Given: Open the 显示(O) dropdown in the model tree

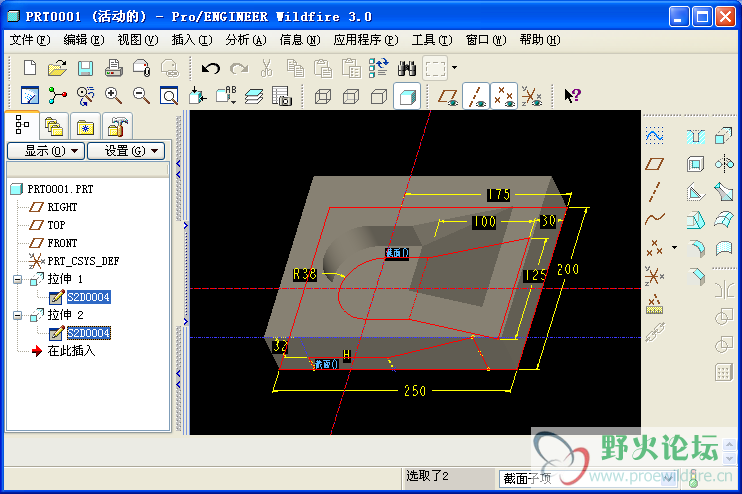Looking at the screenshot, I should click(46, 151).
